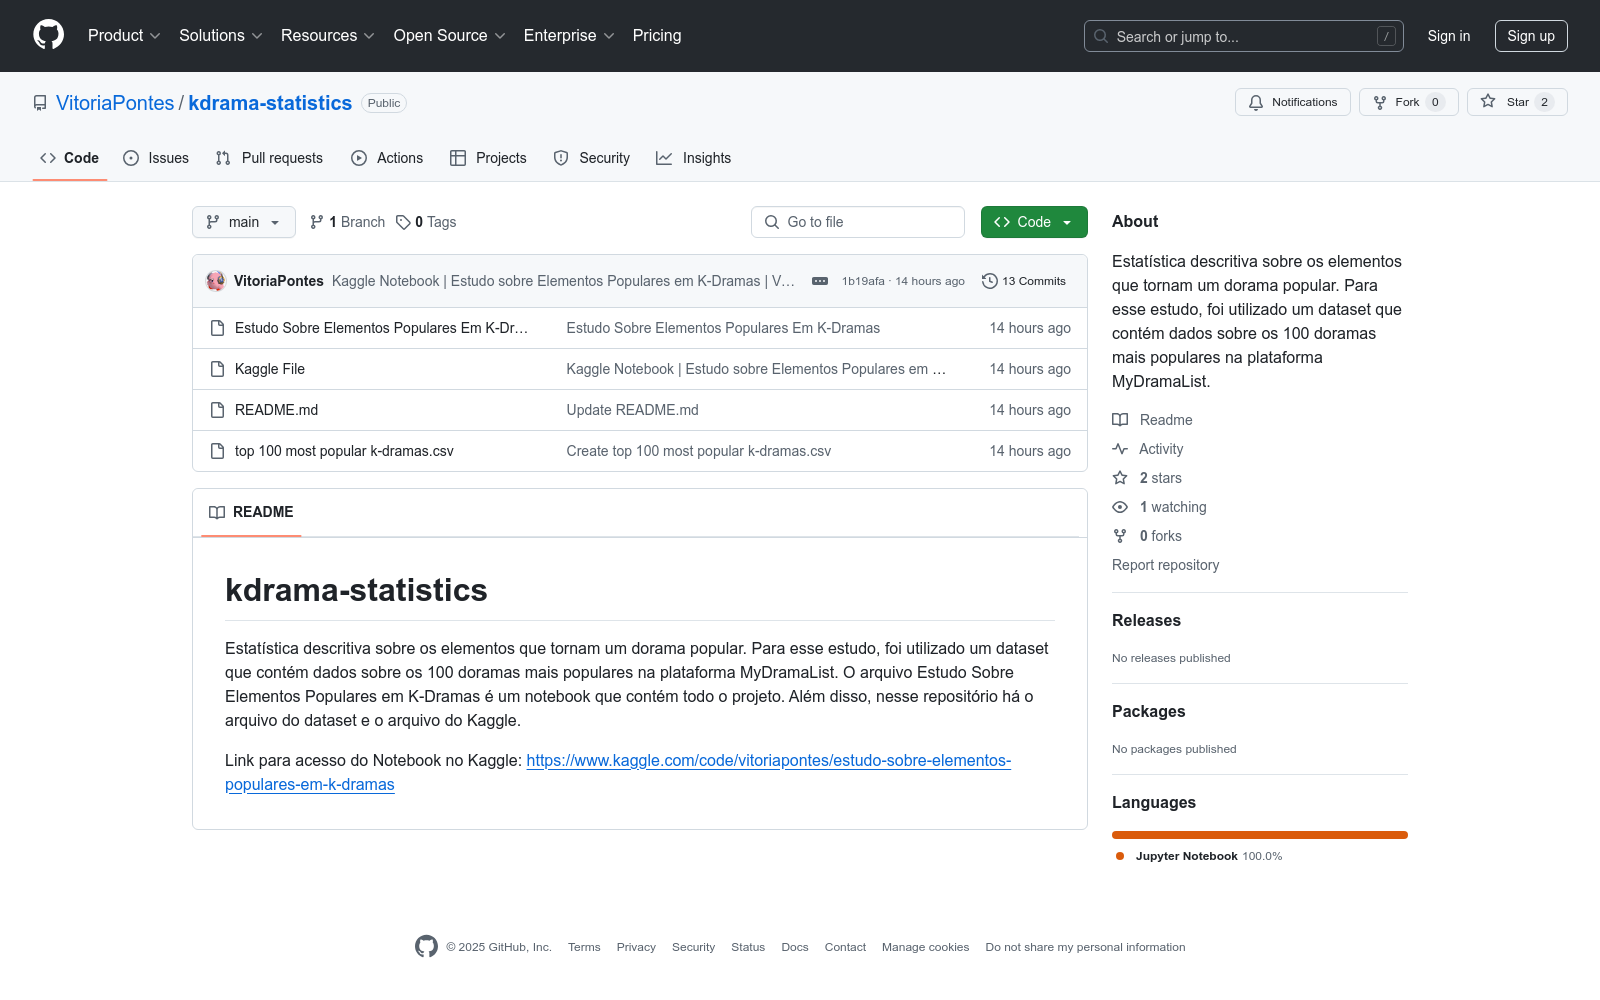This screenshot has height=1000, width=1600.
Task: Click 0 Tags link
Action: pos(426,222)
